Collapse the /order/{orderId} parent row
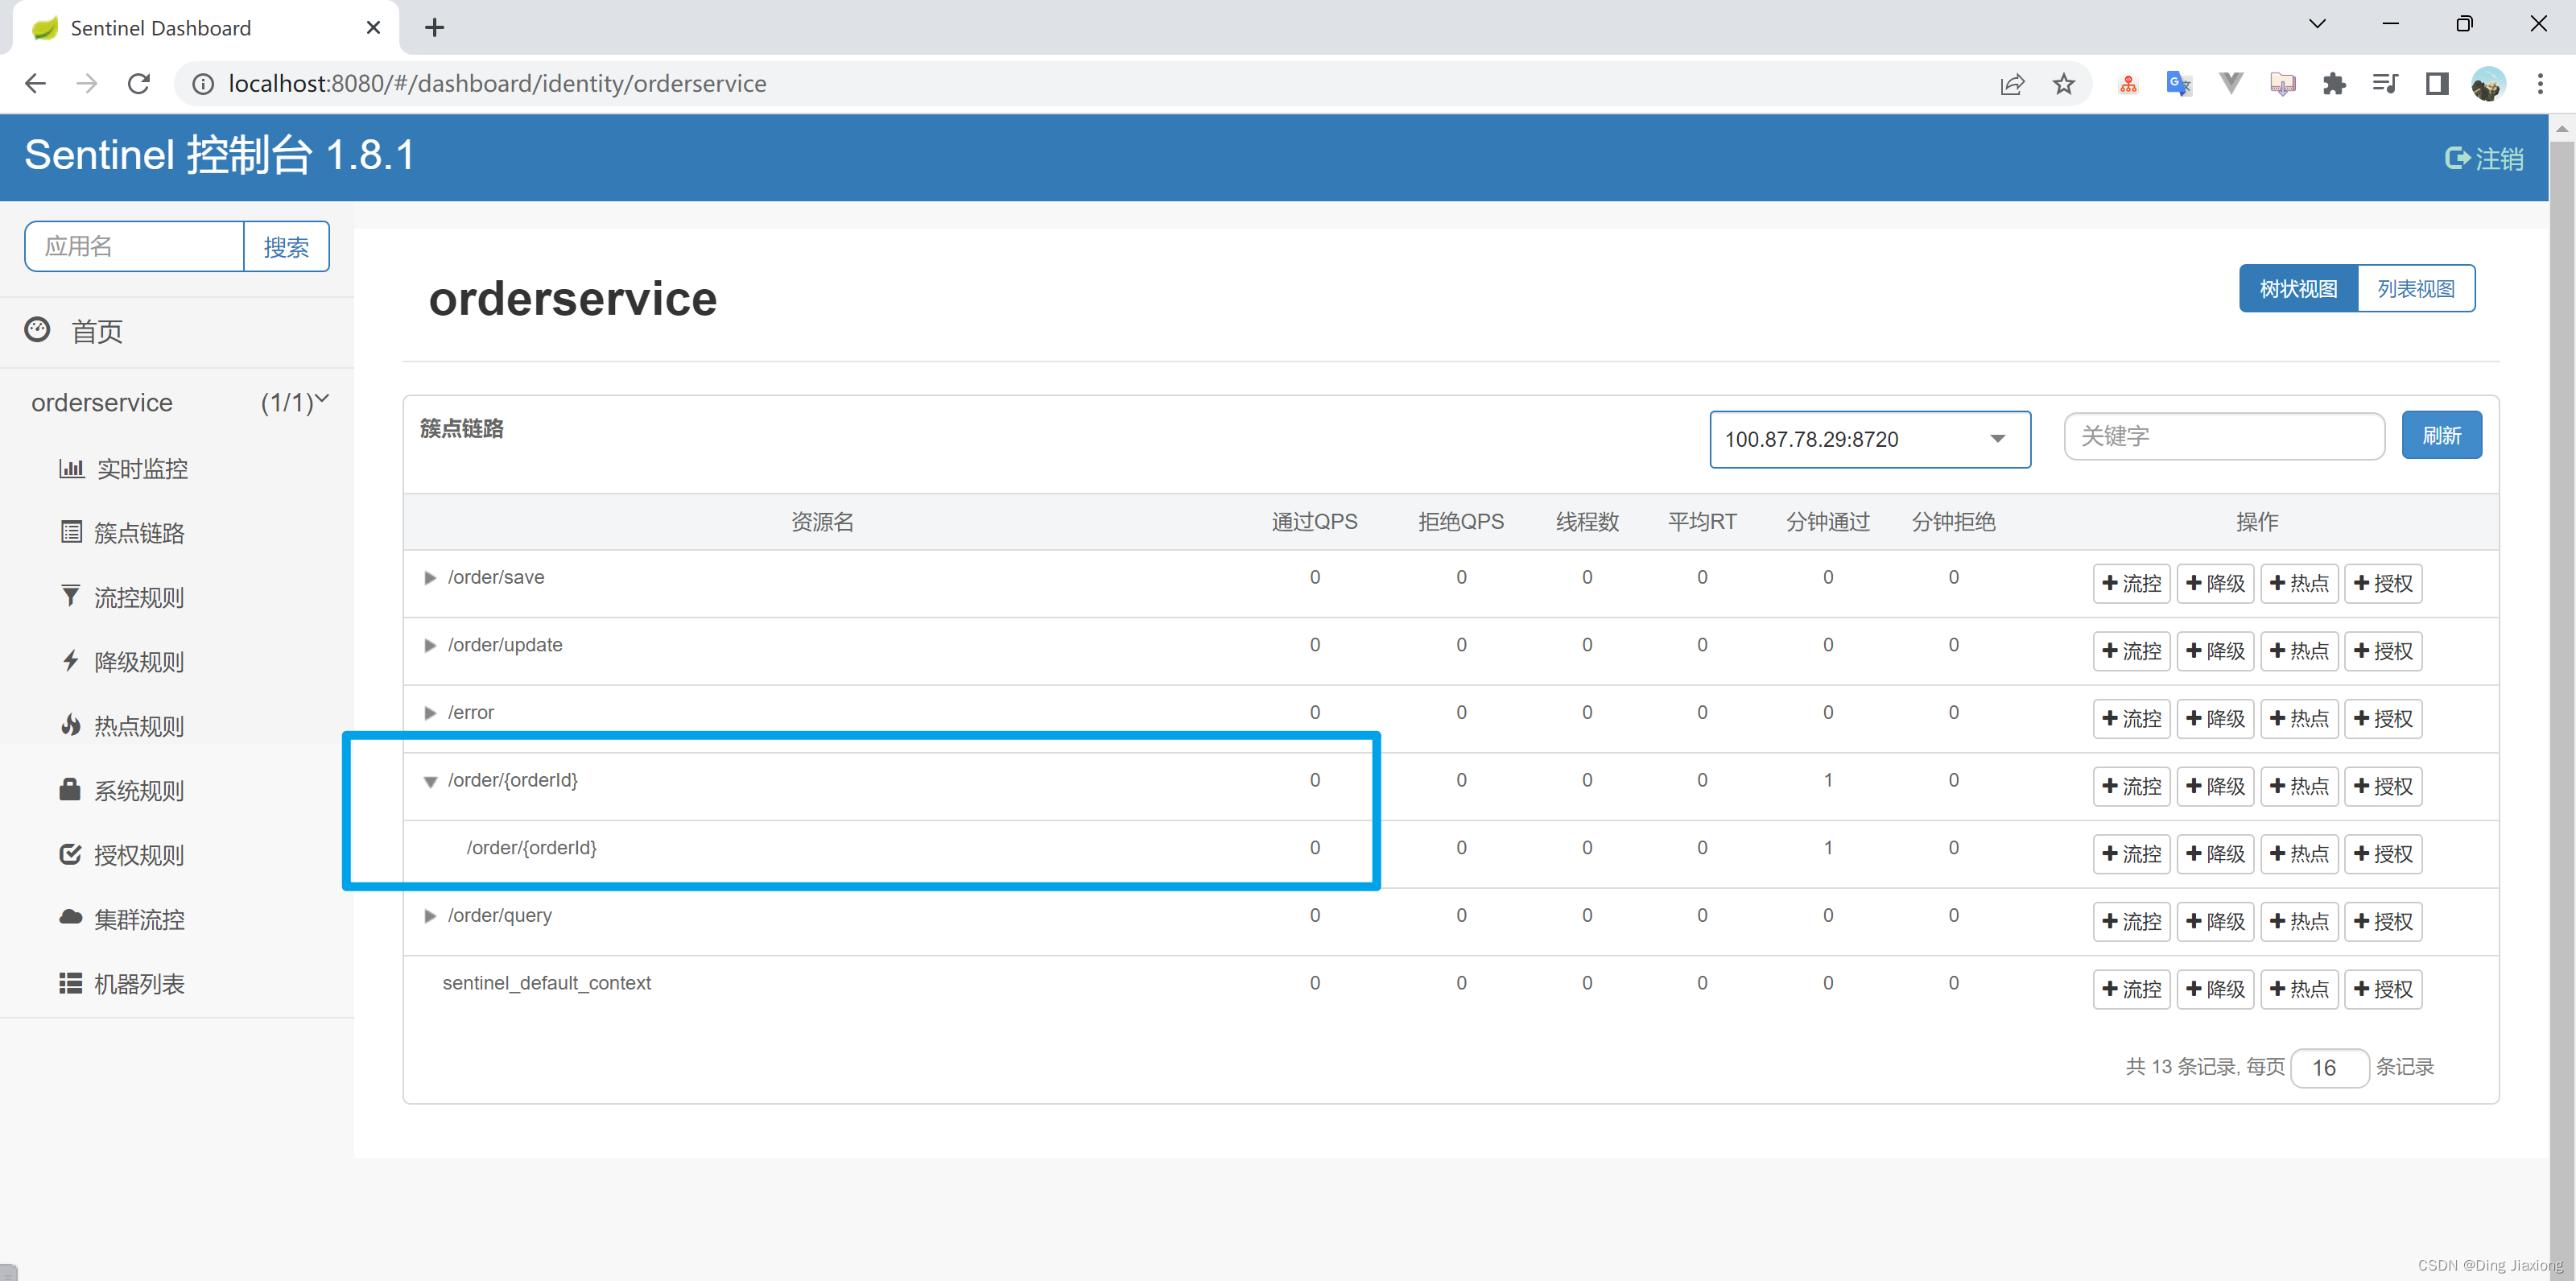The height and width of the screenshot is (1281, 2576). pos(430,781)
